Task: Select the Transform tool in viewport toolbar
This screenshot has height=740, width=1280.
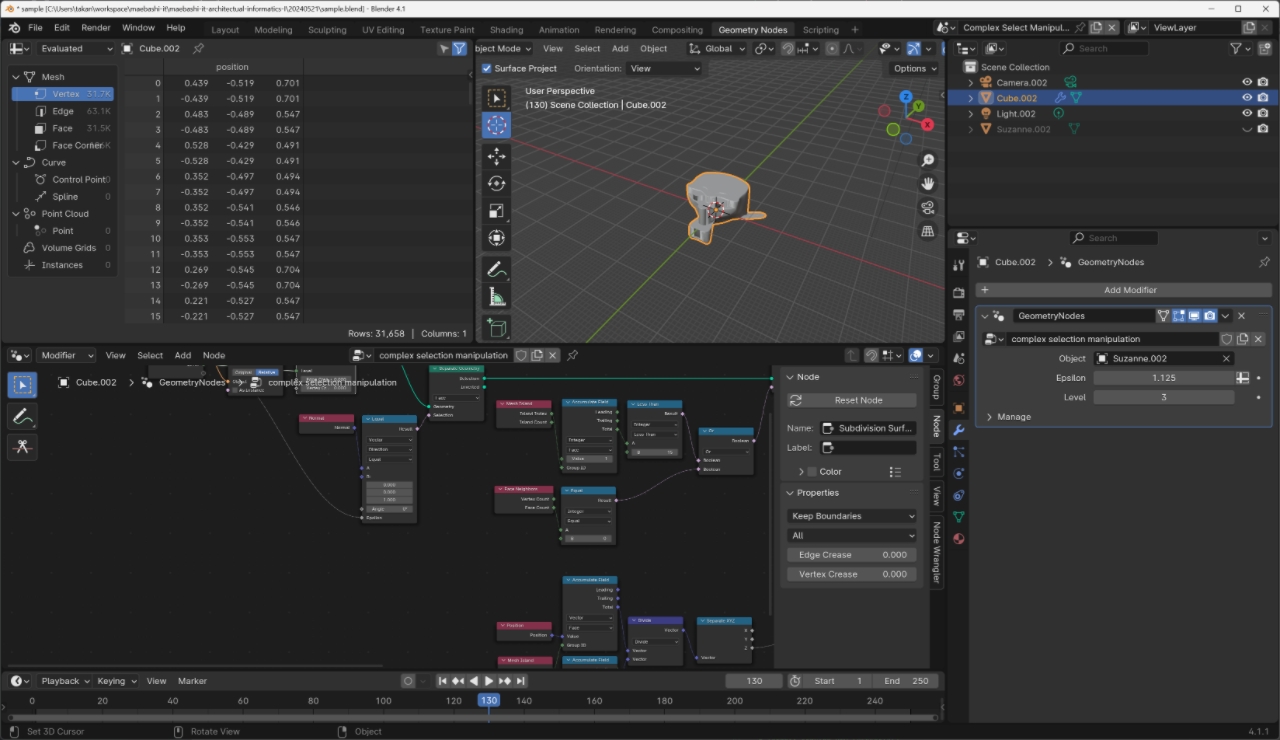Action: 497,238
